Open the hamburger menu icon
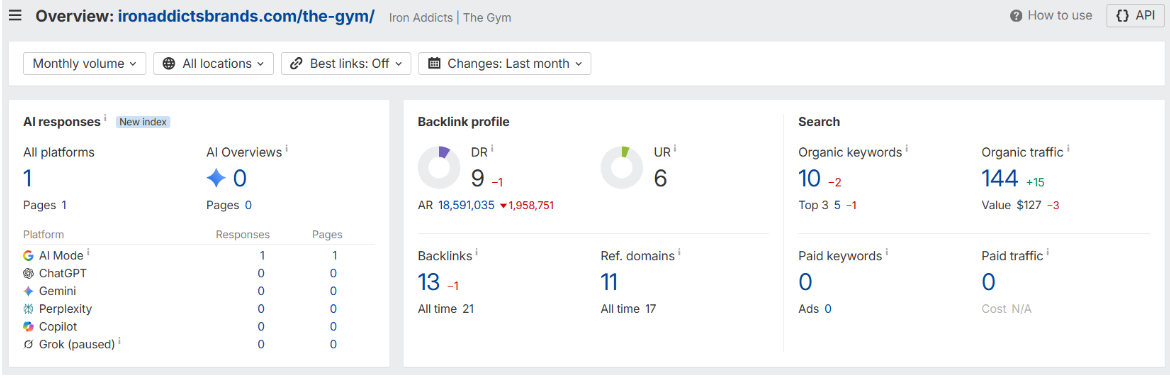Image resolution: width=1170 pixels, height=378 pixels. click(x=15, y=16)
